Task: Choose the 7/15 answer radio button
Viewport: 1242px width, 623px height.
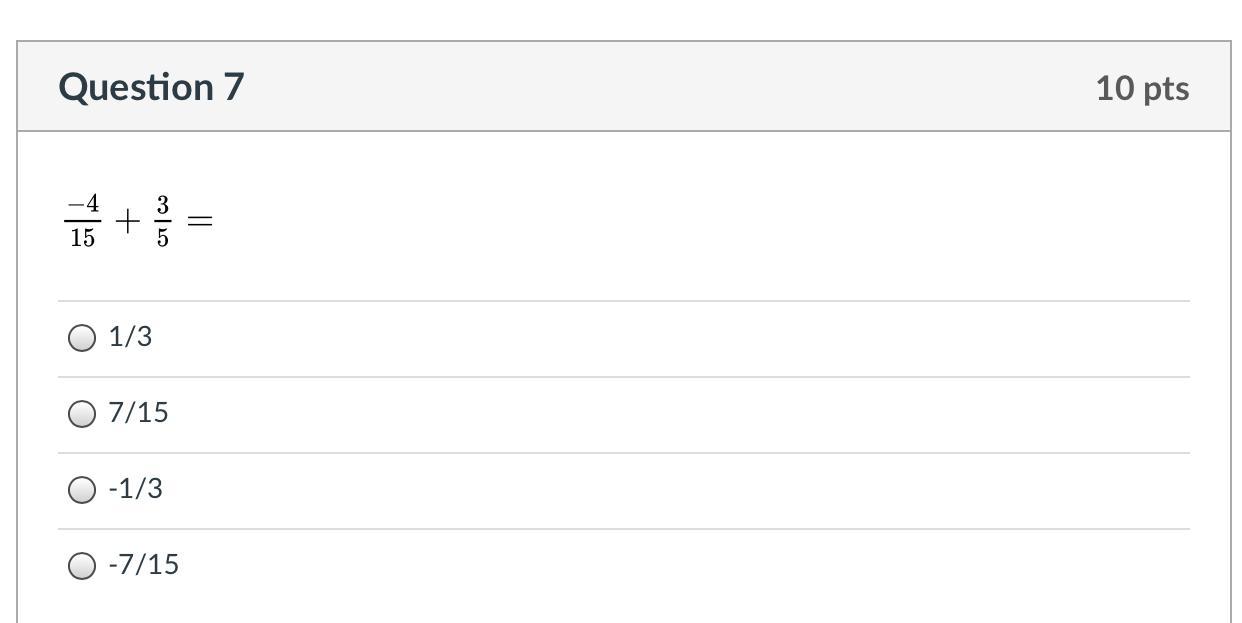Action: (82, 414)
